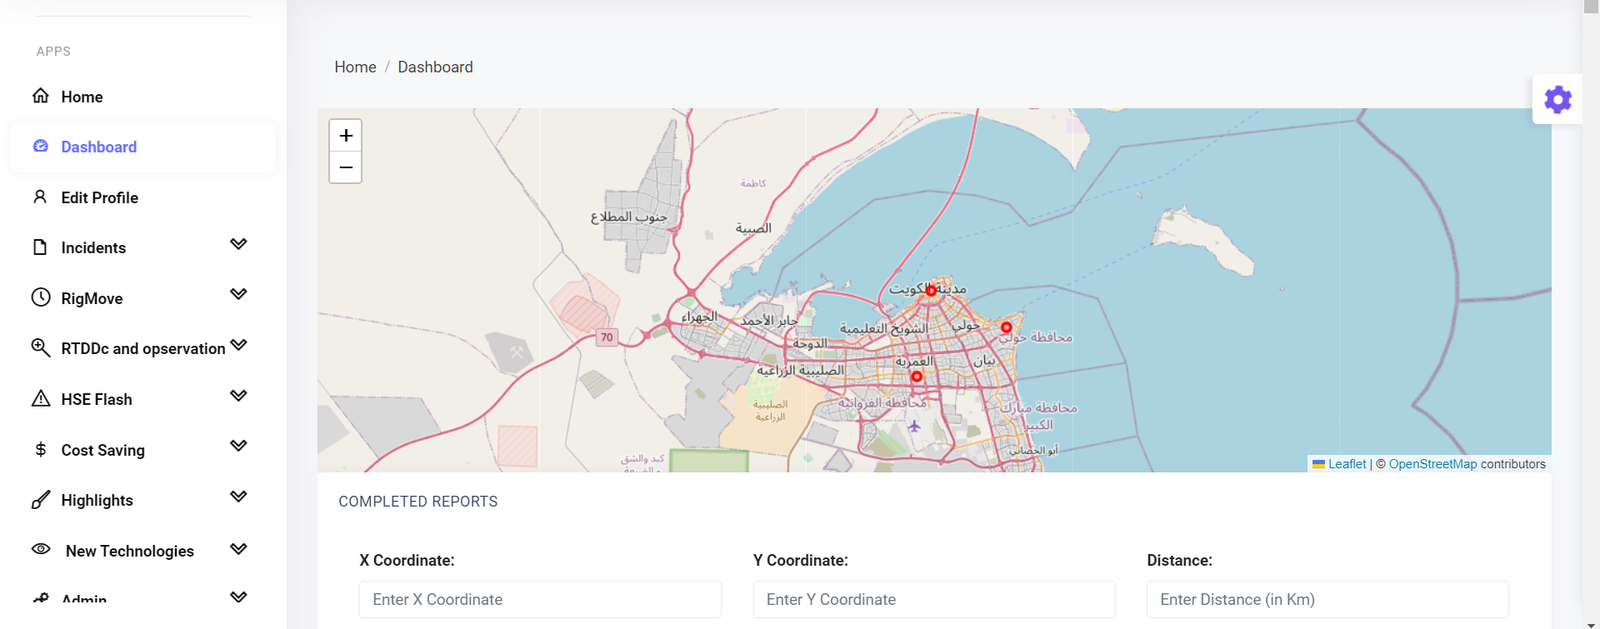This screenshot has height=629, width=1600.
Task: Expand the RigMove submenu chevron
Action: point(238,294)
